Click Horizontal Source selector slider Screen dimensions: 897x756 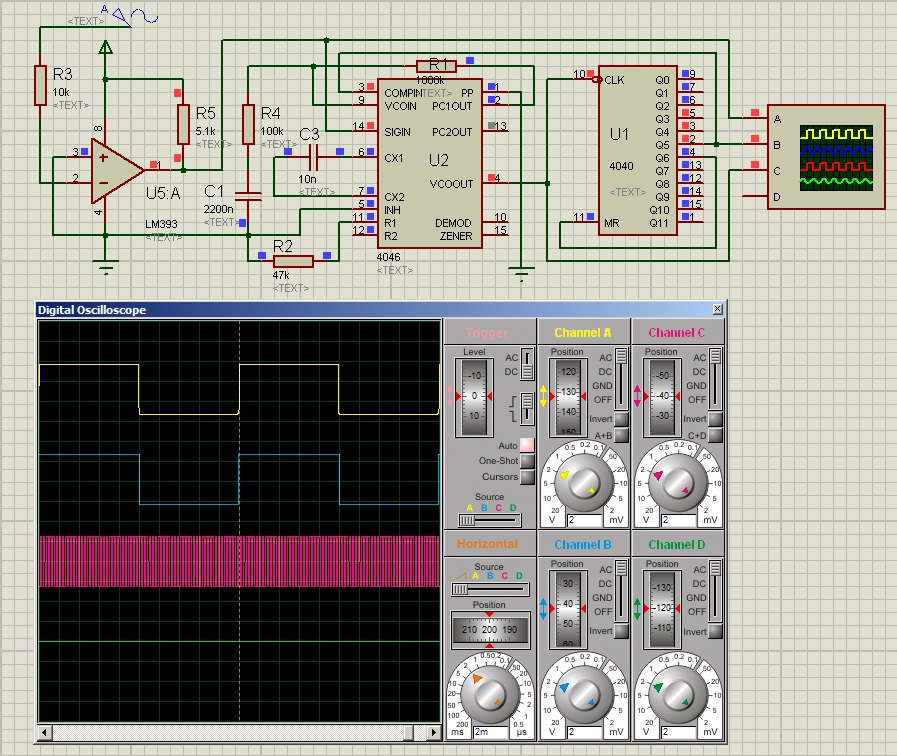click(x=490, y=589)
